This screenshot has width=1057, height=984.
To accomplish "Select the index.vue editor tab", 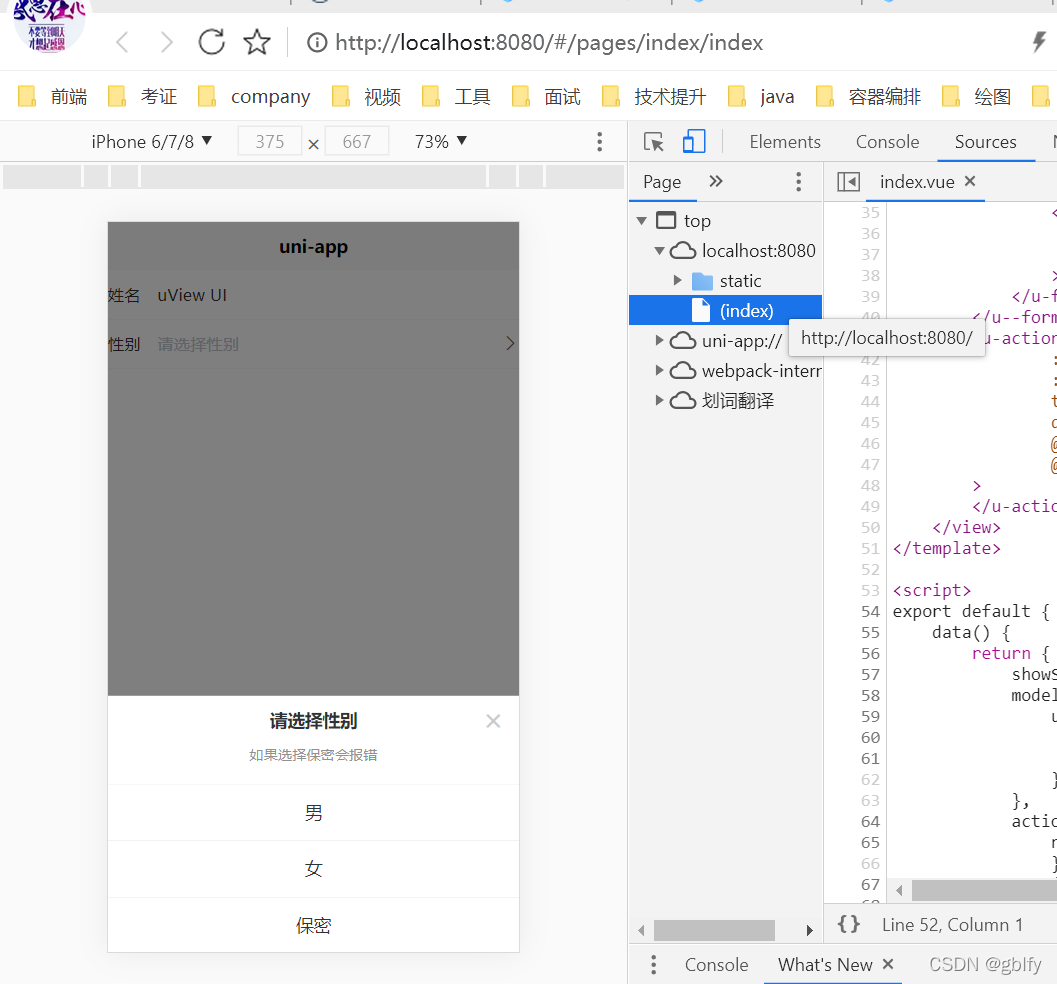I will coord(916,181).
